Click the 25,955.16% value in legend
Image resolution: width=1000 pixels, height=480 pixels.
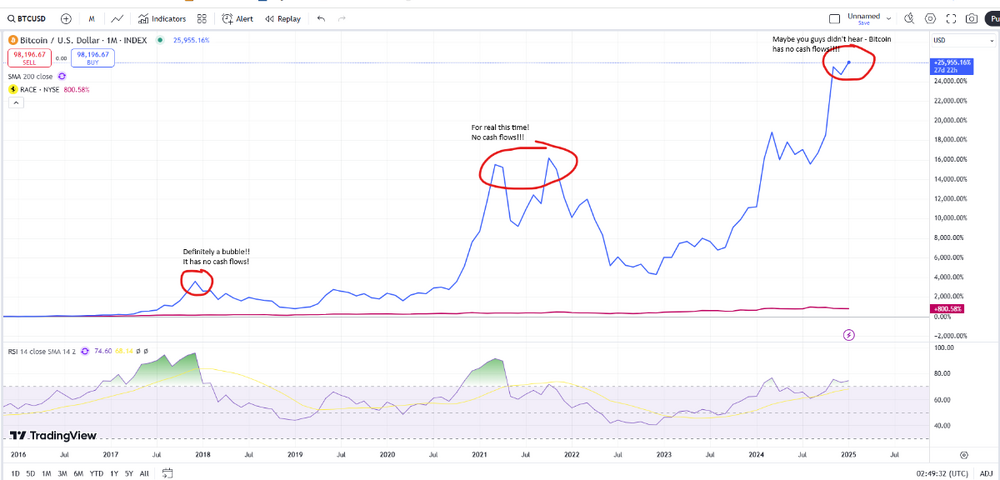190,40
